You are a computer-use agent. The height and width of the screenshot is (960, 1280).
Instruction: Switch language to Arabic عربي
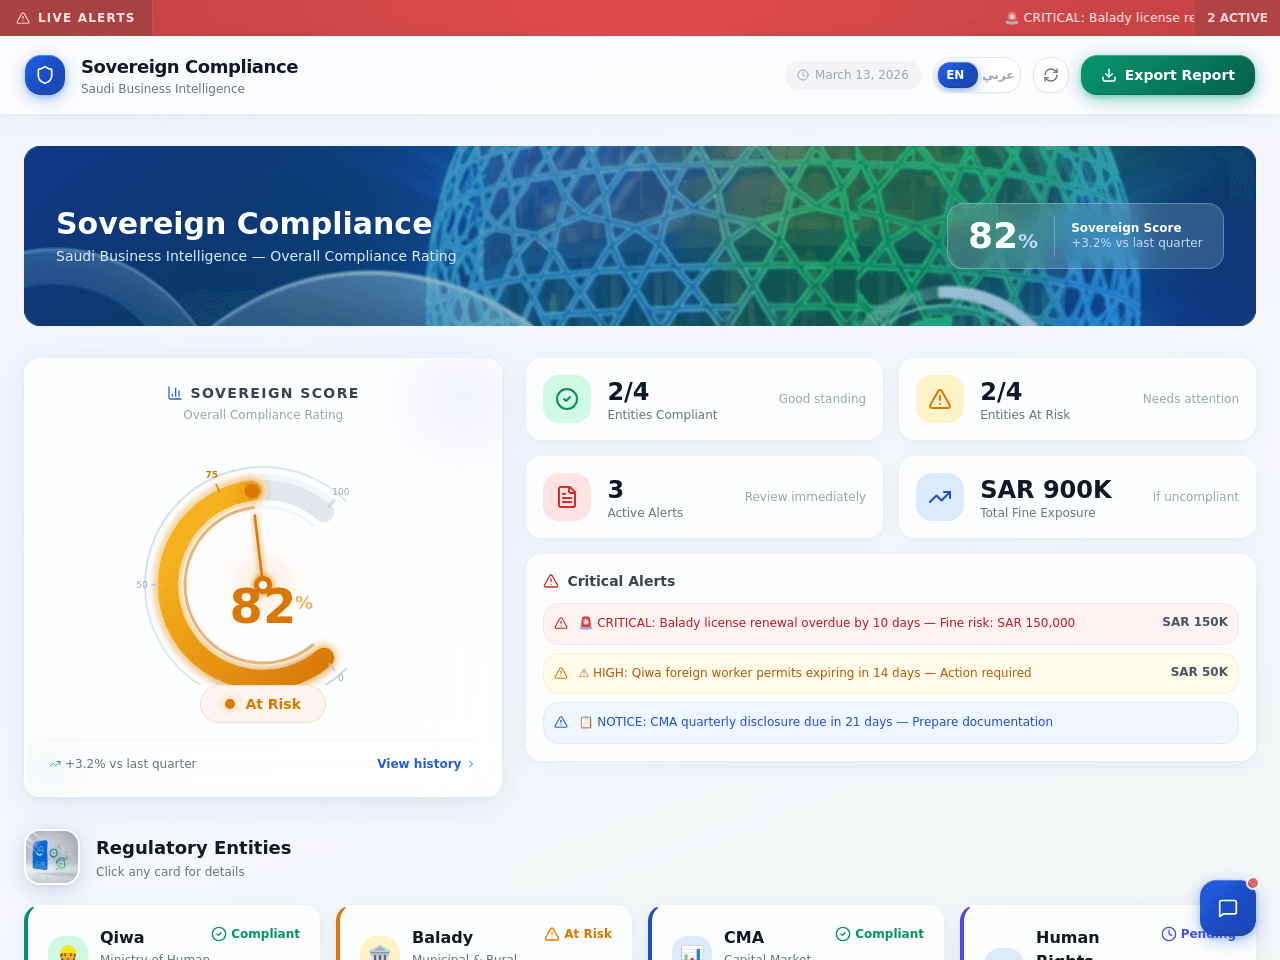(x=998, y=75)
